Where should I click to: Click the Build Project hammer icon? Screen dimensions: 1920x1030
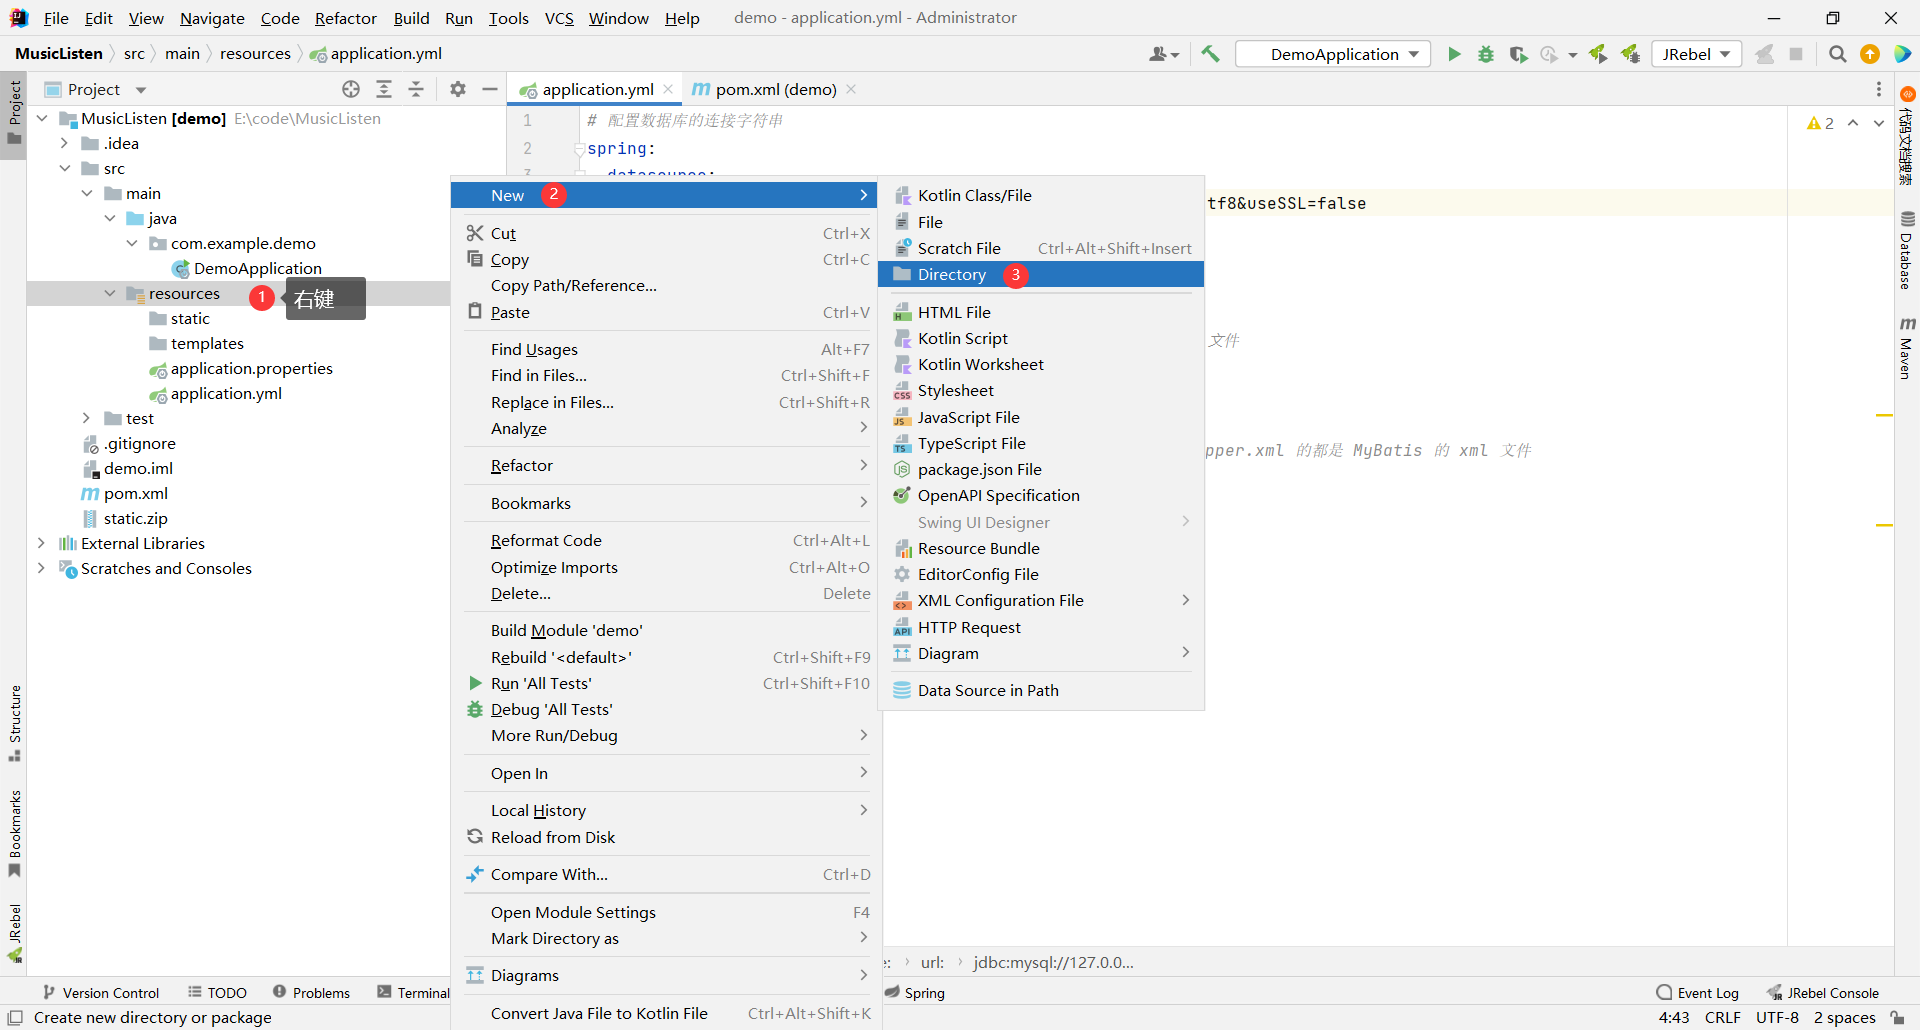point(1210,54)
